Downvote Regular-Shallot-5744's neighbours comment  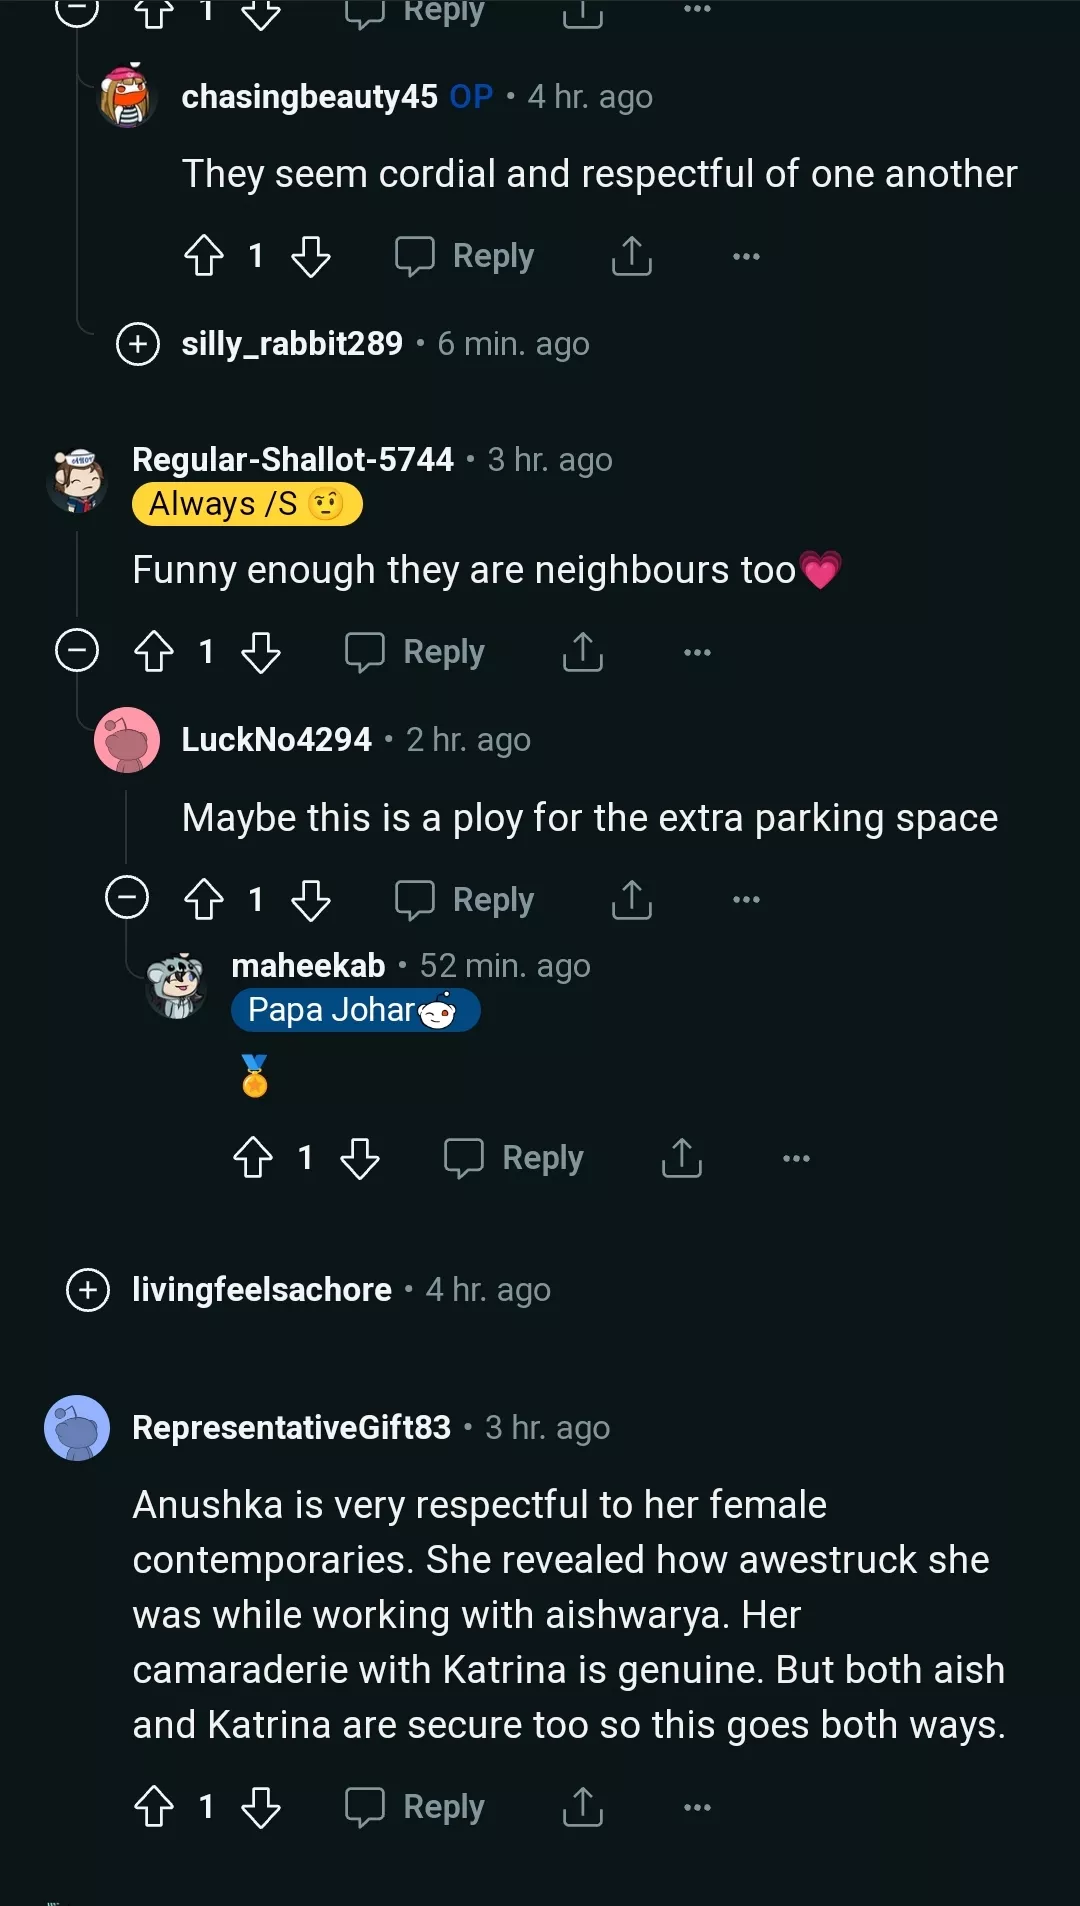pos(261,652)
